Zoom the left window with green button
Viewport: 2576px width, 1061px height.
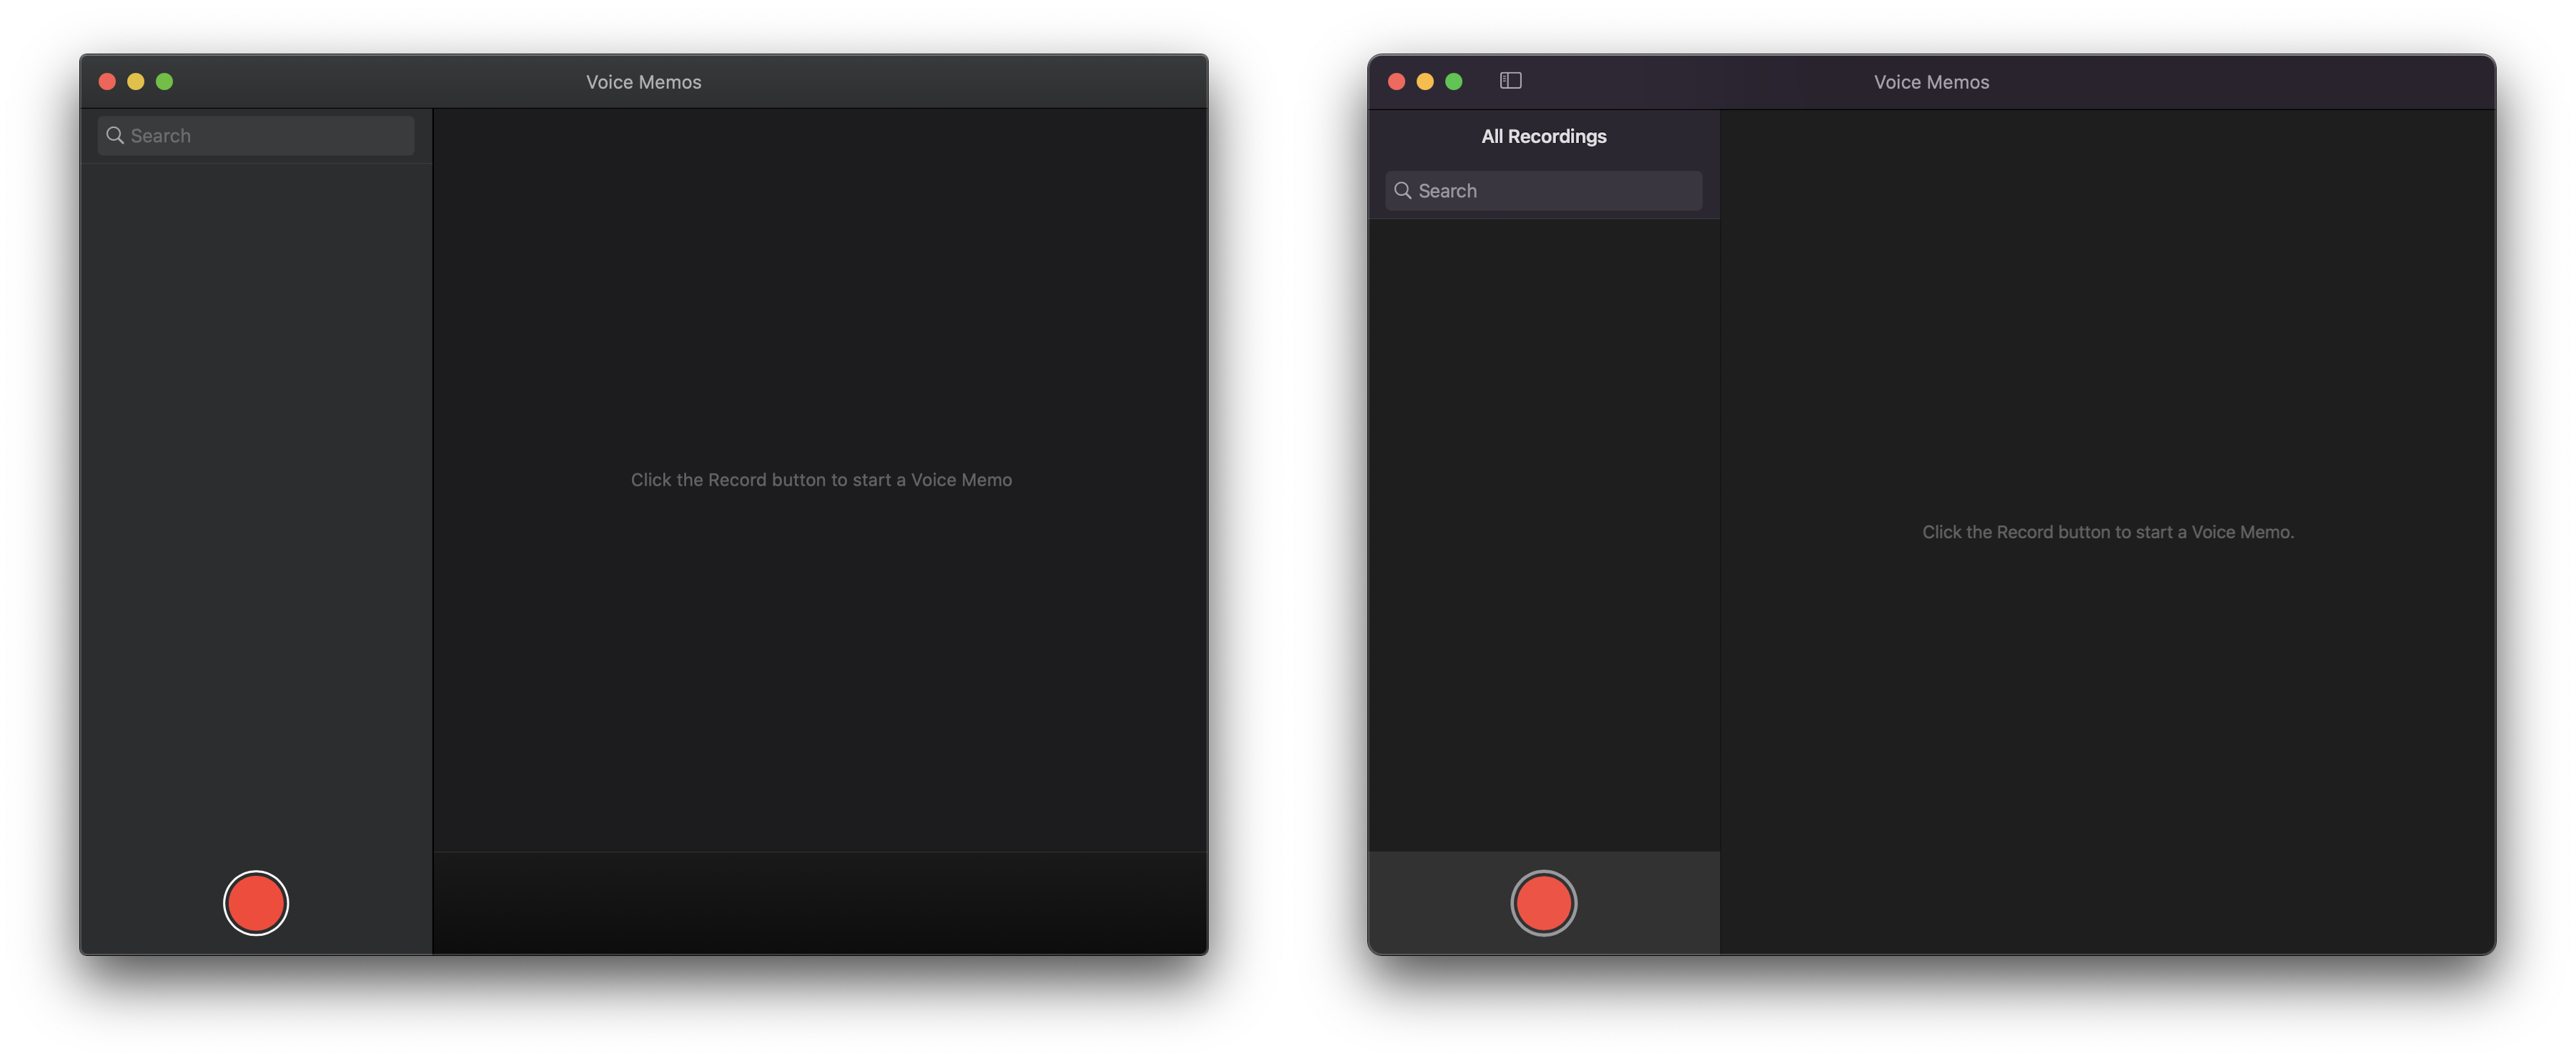tap(165, 81)
